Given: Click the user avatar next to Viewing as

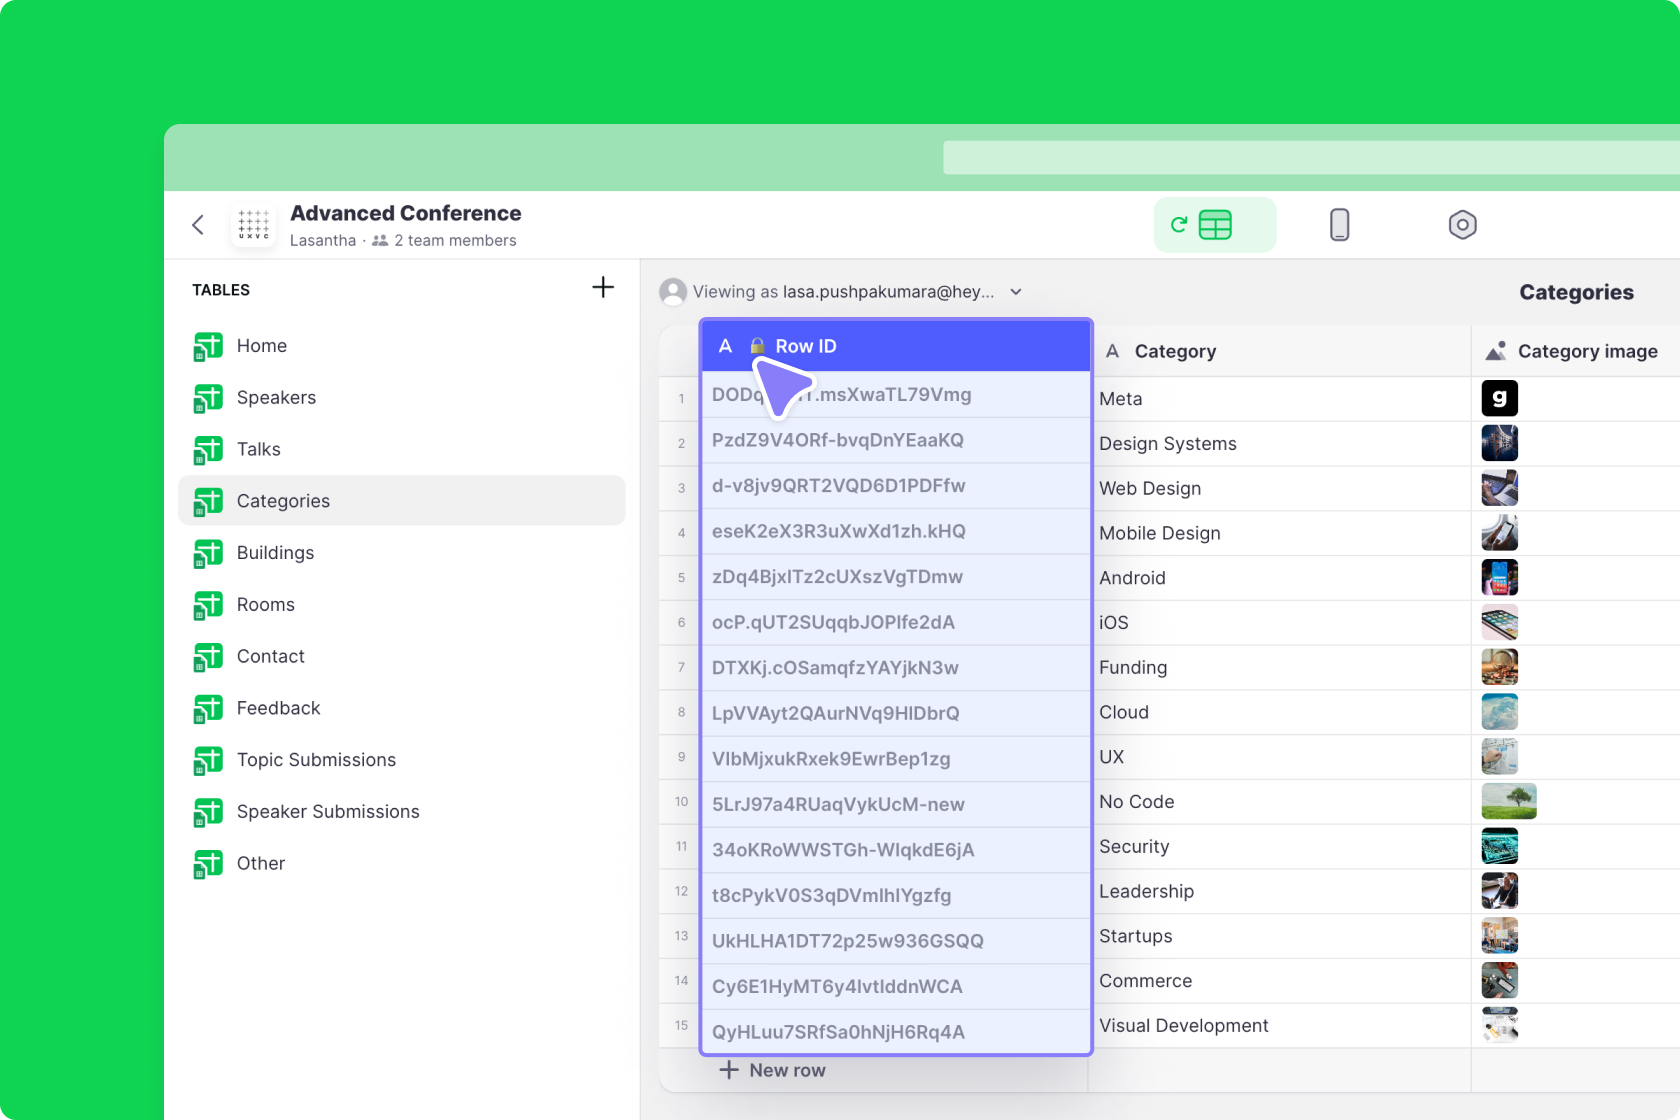Looking at the screenshot, I should (x=673, y=292).
